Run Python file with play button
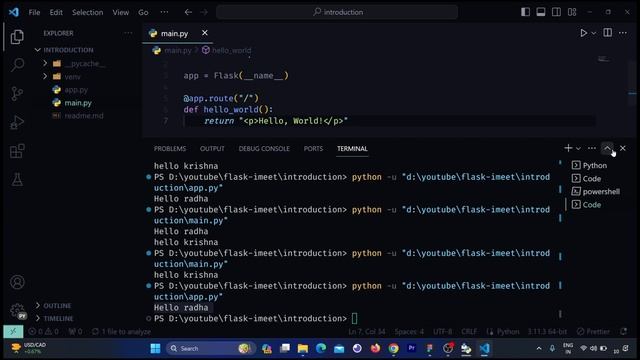The image size is (640, 360). point(584,33)
